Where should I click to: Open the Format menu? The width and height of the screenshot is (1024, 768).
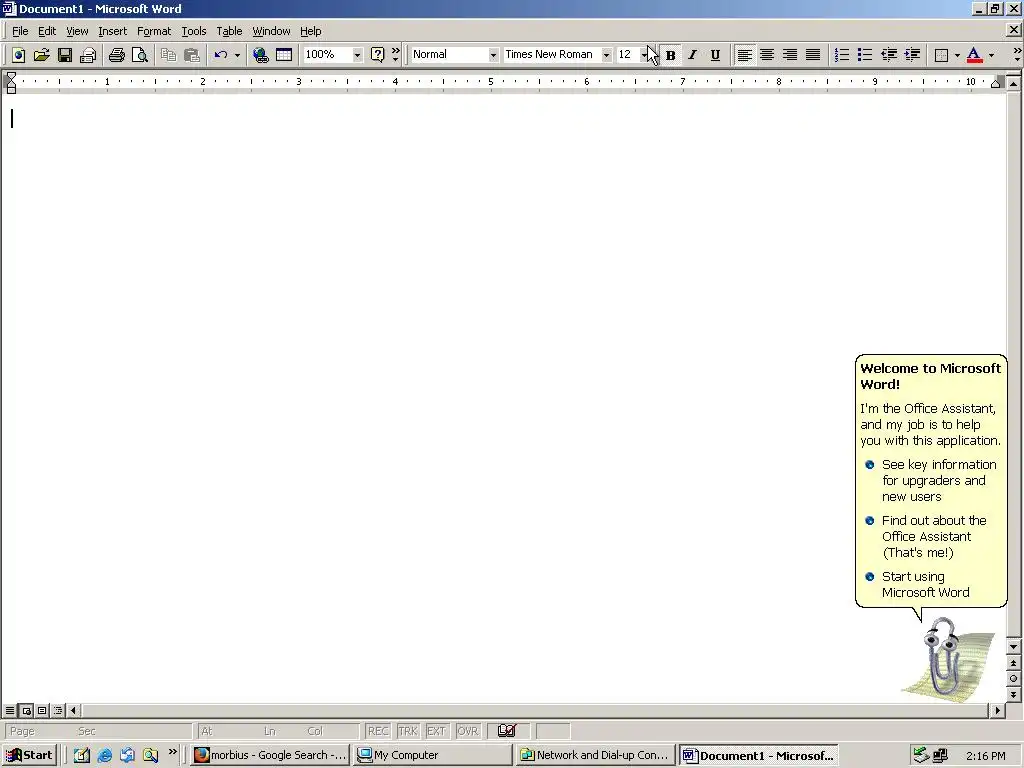(153, 31)
